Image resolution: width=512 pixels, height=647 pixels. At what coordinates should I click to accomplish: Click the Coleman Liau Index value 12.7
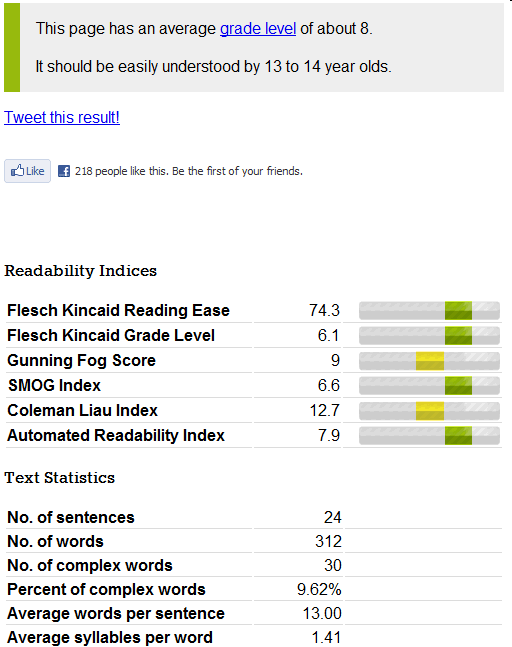(x=325, y=411)
